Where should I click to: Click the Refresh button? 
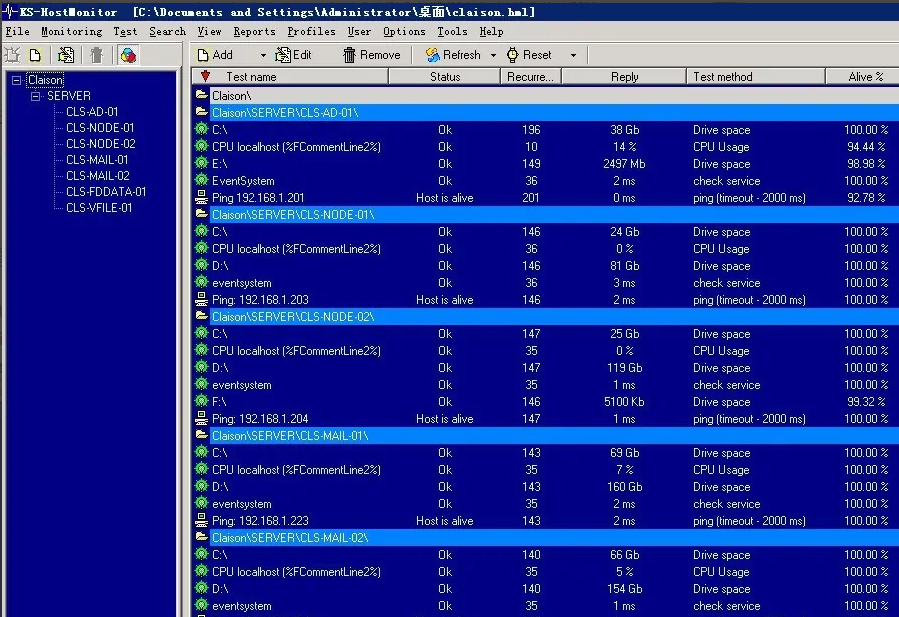click(453, 55)
